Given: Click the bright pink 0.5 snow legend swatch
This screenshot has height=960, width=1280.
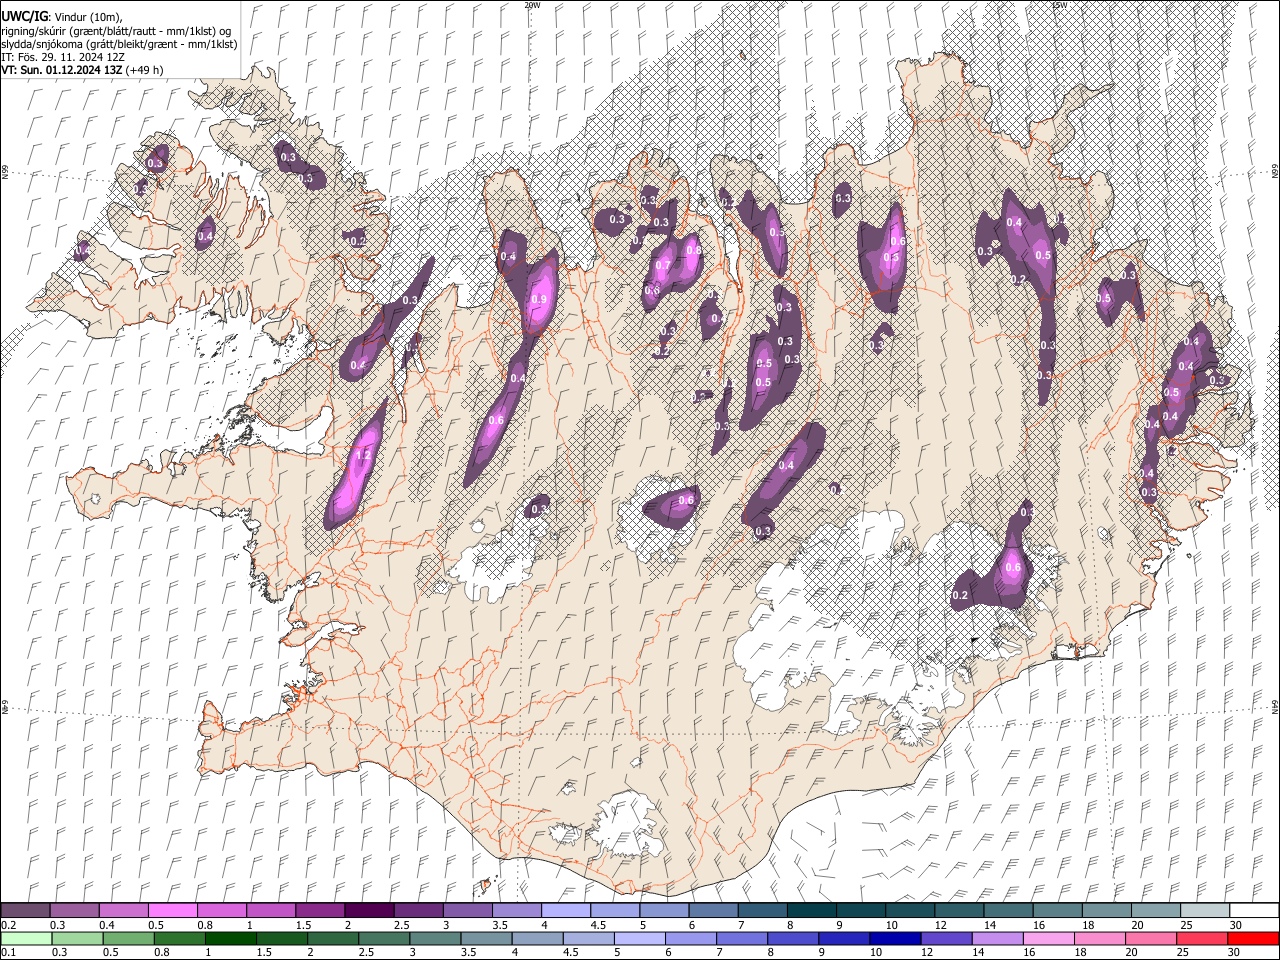Looking at the screenshot, I should tap(172, 910).
